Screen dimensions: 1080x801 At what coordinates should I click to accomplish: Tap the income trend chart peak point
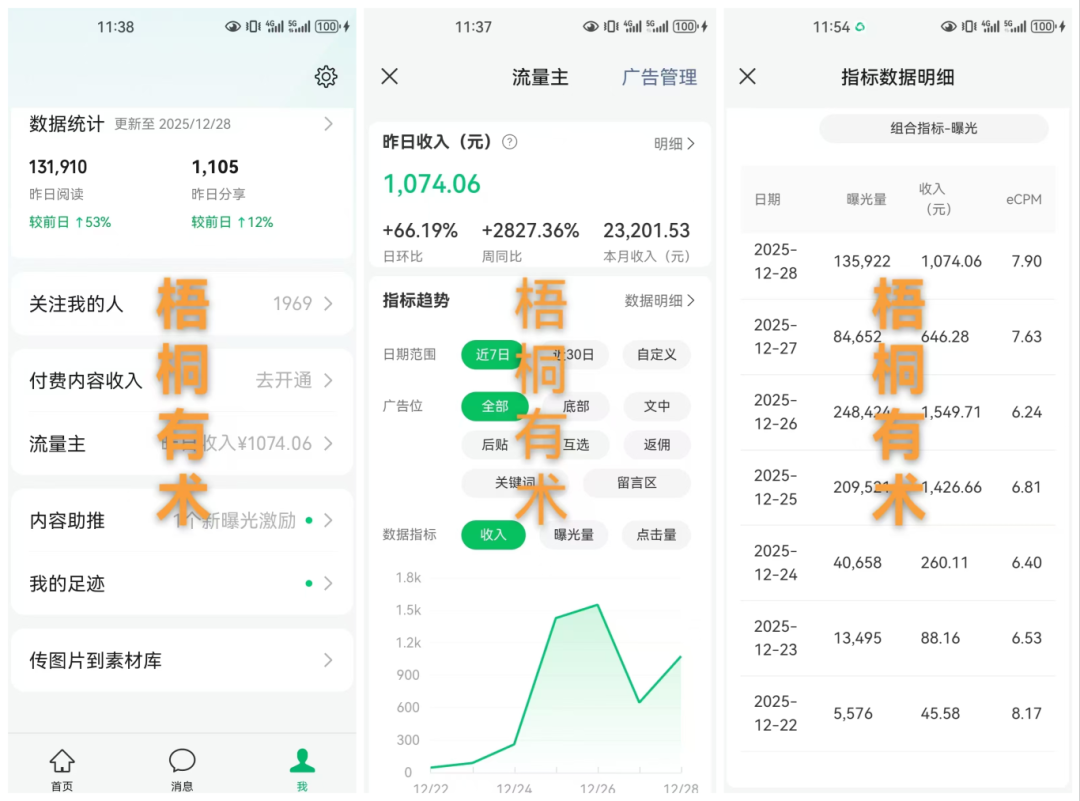coord(597,605)
